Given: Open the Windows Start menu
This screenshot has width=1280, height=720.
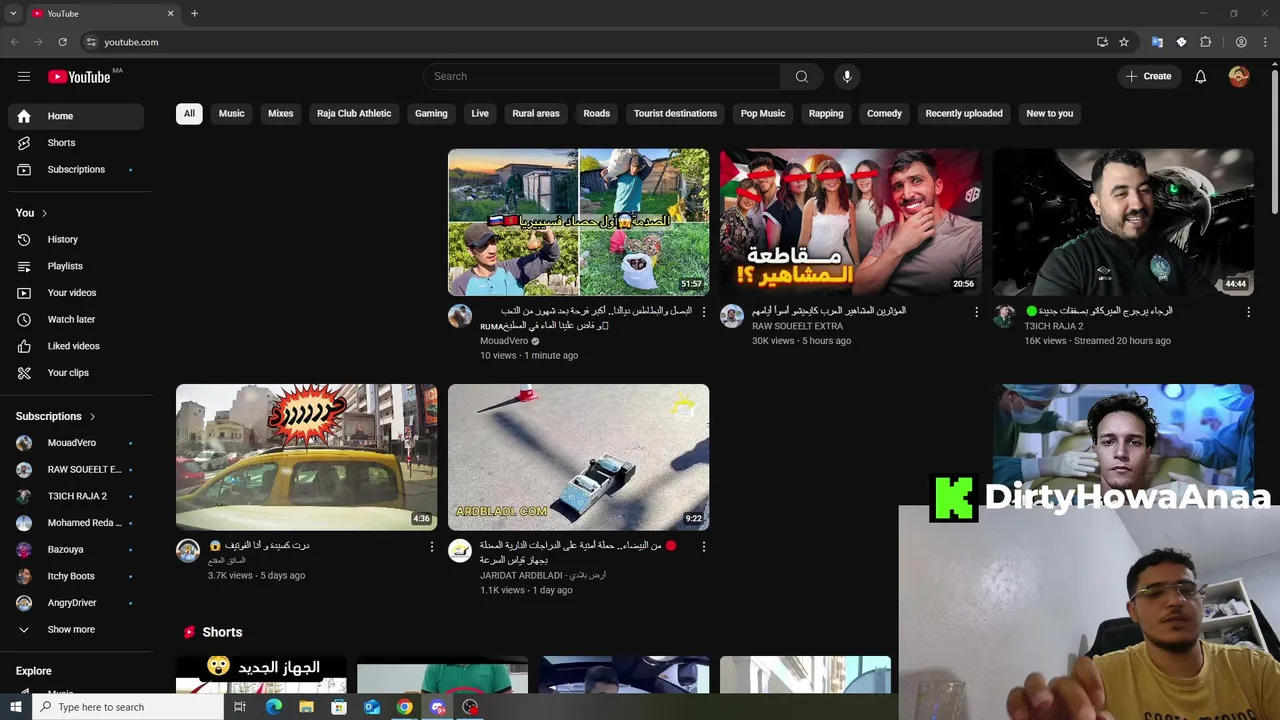Looking at the screenshot, I should tap(15, 707).
